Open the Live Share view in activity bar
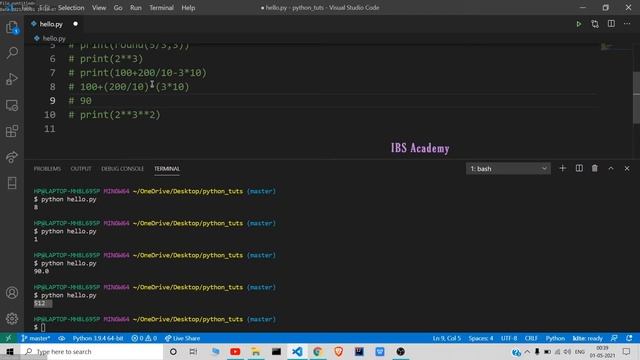Image resolution: width=640 pixels, height=360 pixels. click(x=12, y=157)
